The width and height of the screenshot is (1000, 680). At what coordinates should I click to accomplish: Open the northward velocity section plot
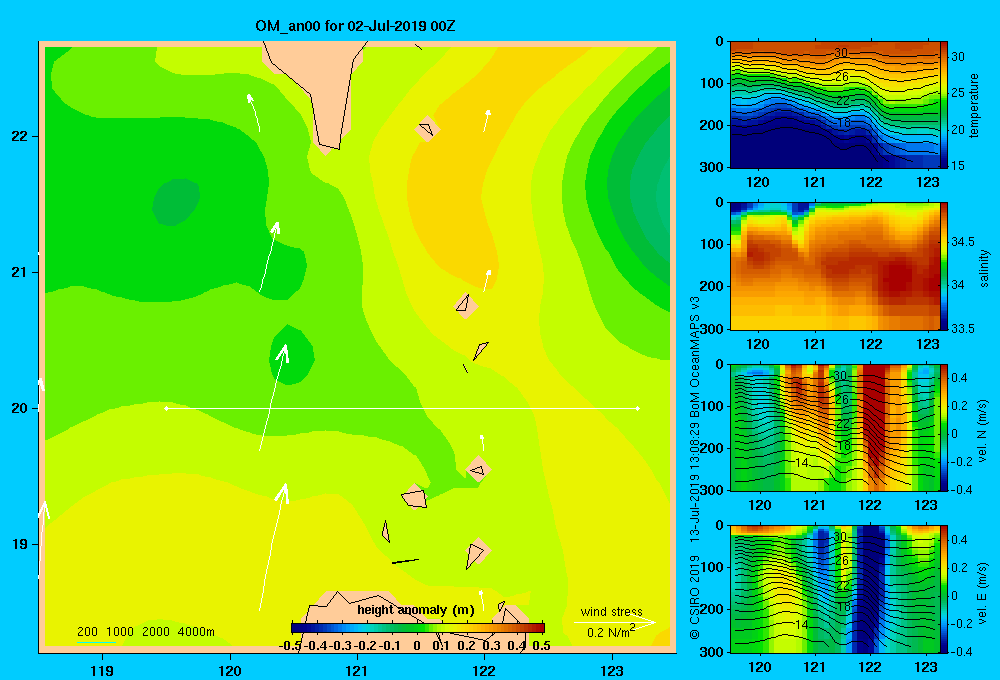click(835, 427)
